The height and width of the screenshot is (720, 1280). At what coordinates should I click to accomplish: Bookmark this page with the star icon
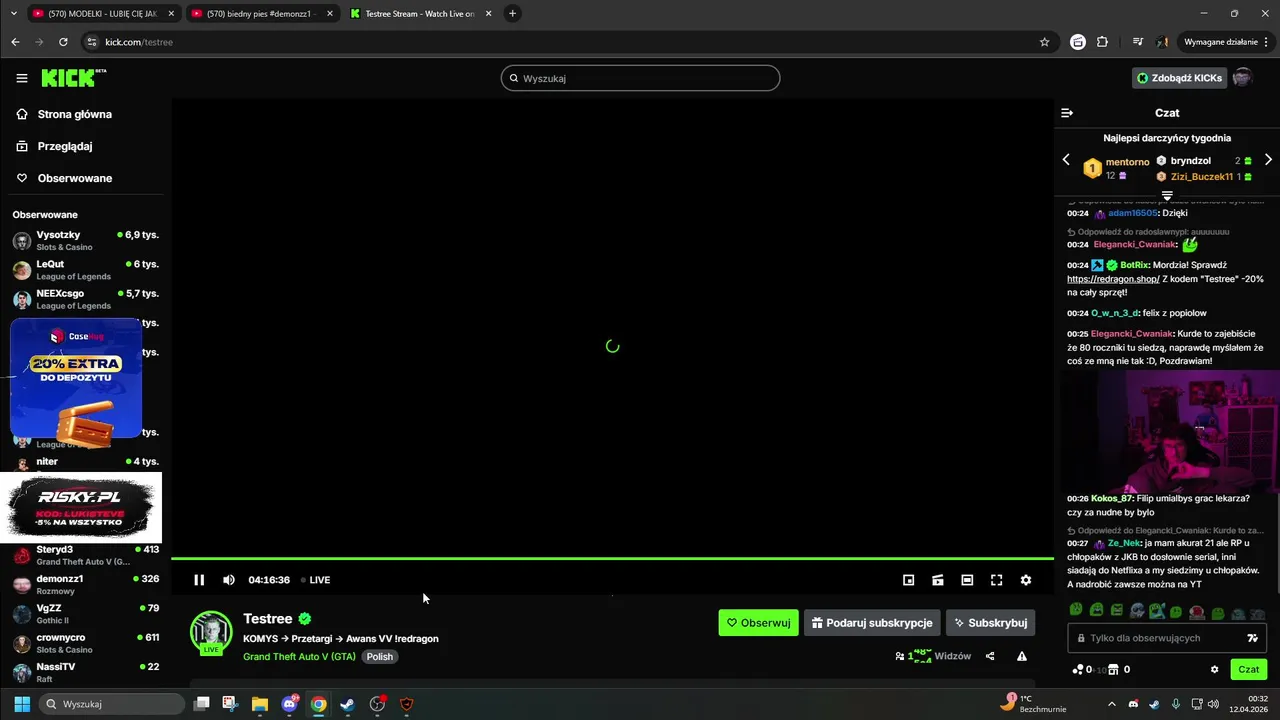tap(1044, 42)
